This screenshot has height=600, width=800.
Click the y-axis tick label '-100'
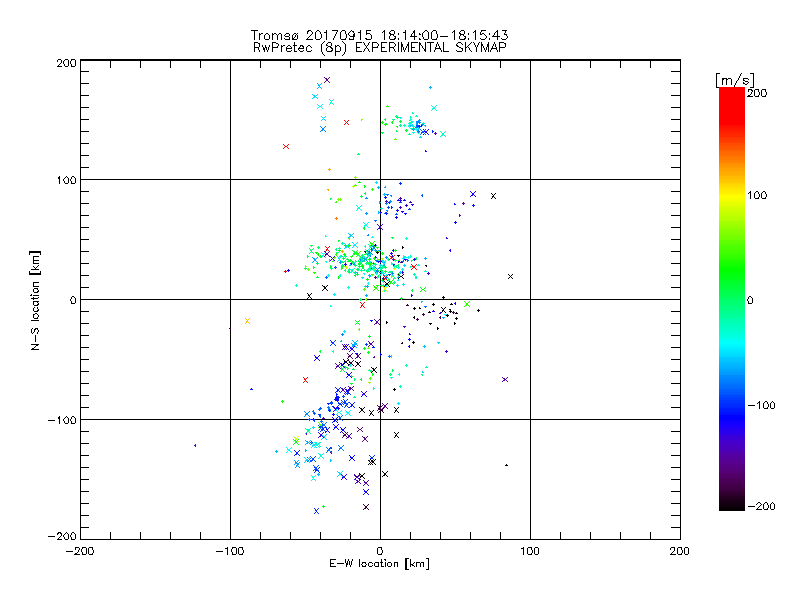pos(62,420)
